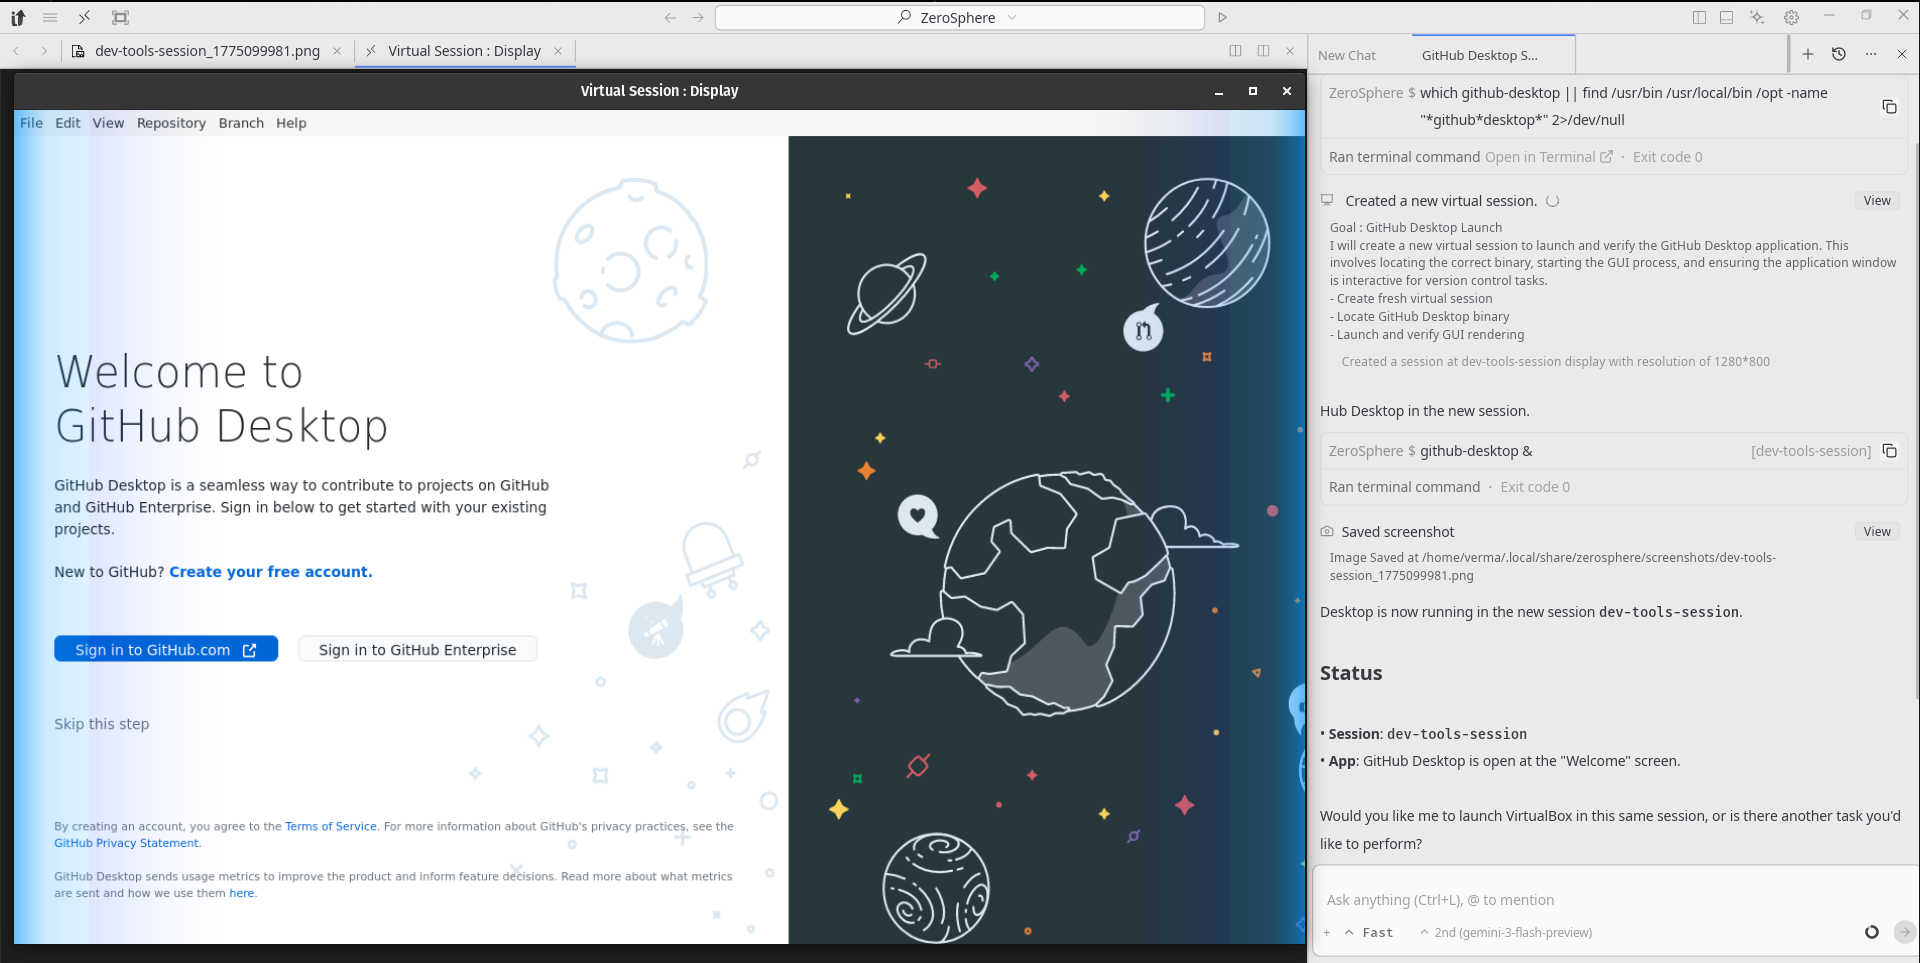1920x963 pixels.
Task: Click the run play icon next to search bar
Action: click(1222, 17)
